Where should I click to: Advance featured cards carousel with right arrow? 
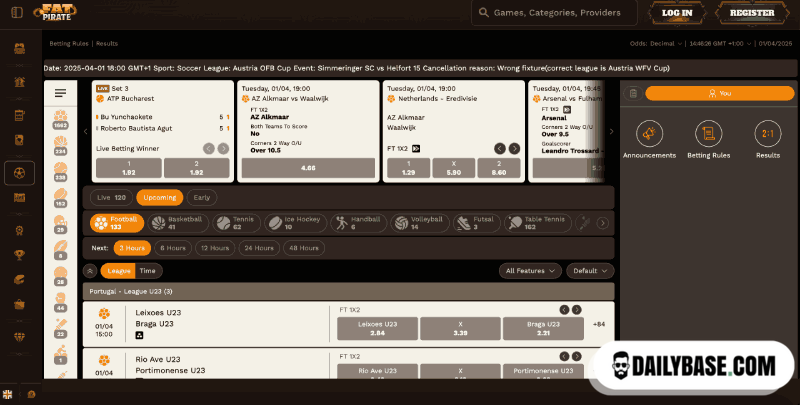[x=611, y=132]
